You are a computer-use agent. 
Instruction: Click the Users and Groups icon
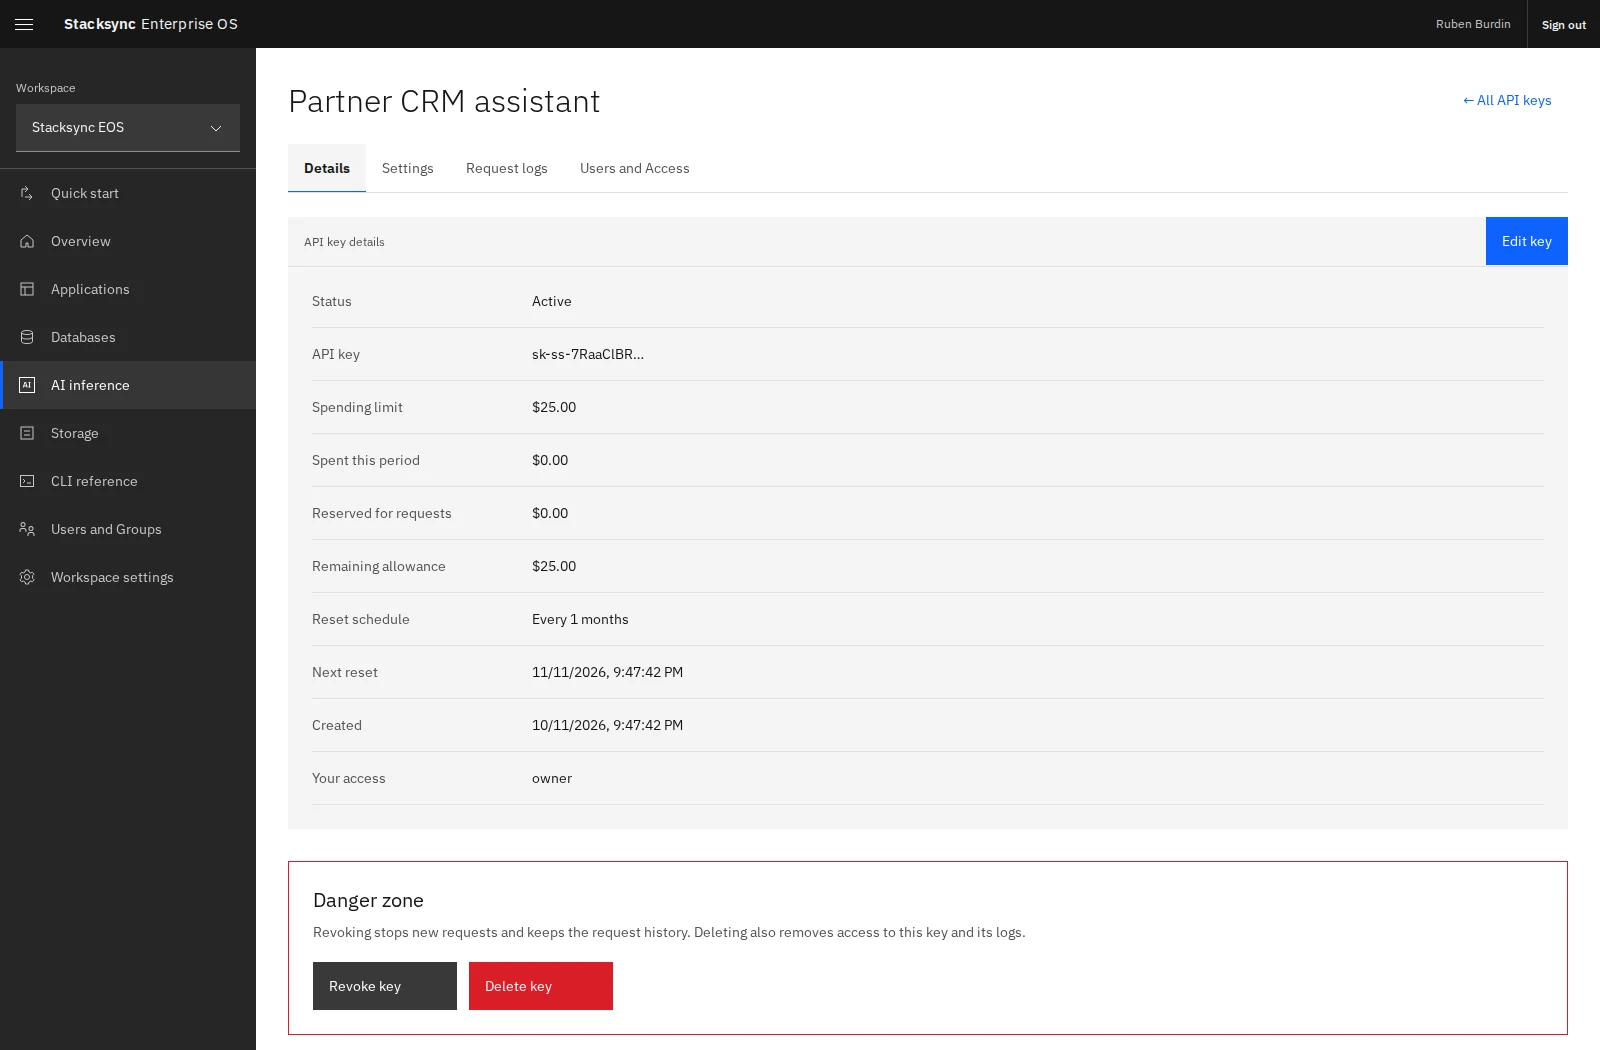pyautogui.click(x=27, y=529)
